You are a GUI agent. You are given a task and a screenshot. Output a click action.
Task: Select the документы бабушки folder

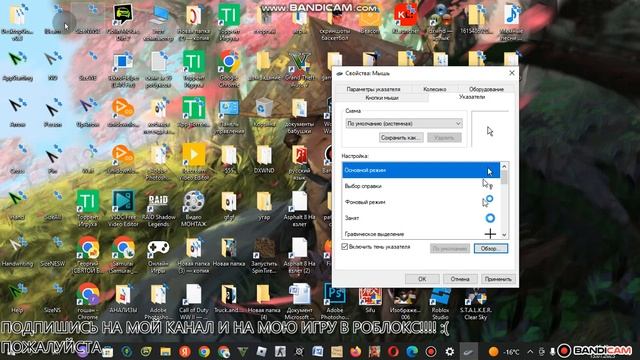(300, 116)
